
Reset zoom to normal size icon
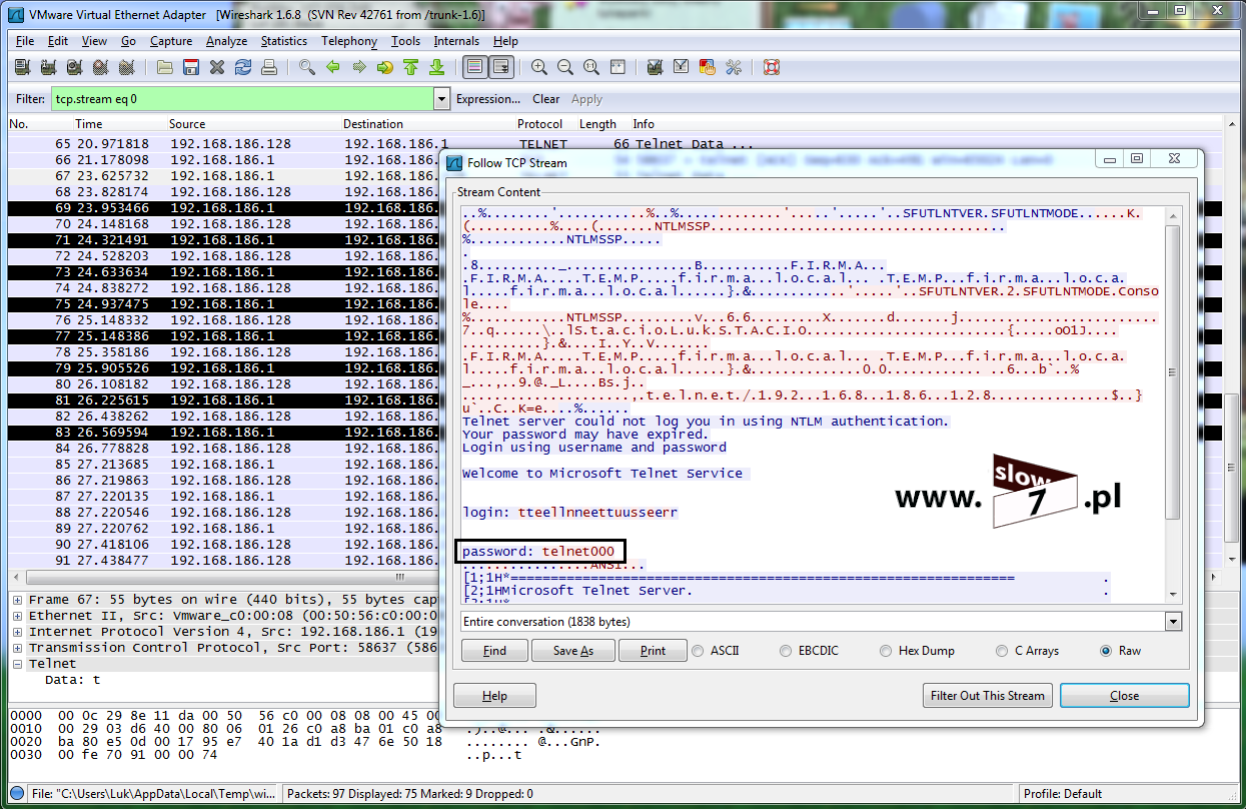(x=591, y=68)
